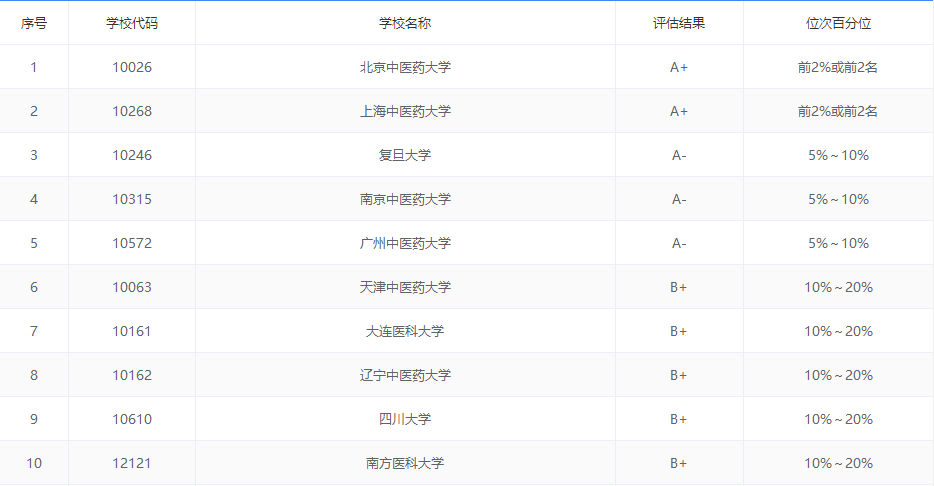934x486 pixels.
Task: Click the A+ result for 上海中医药大学
Action: tap(678, 111)
